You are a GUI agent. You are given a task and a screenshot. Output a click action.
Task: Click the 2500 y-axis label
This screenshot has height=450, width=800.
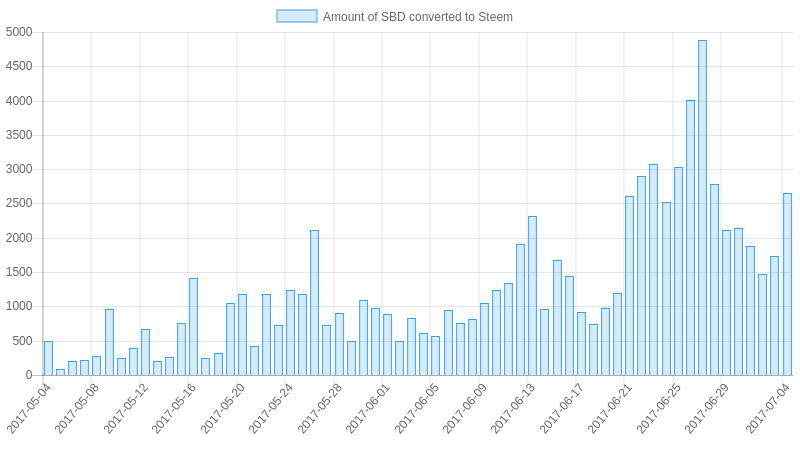19,204
